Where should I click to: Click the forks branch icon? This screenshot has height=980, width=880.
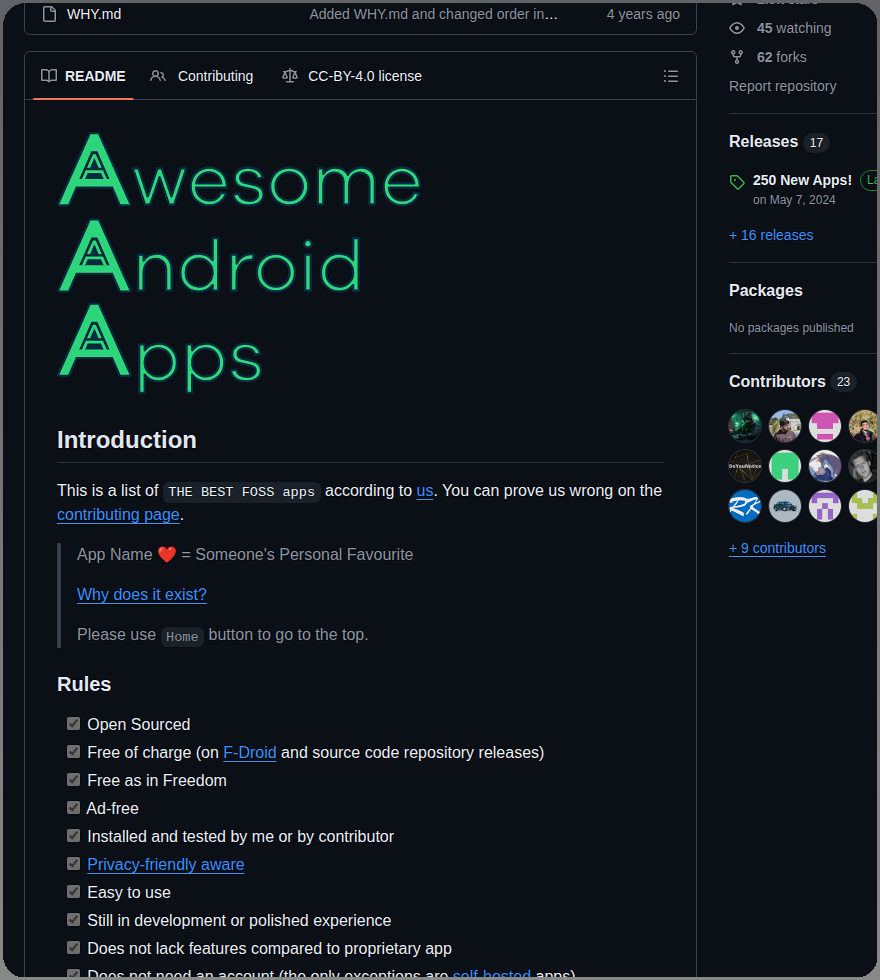click(737, 57)
